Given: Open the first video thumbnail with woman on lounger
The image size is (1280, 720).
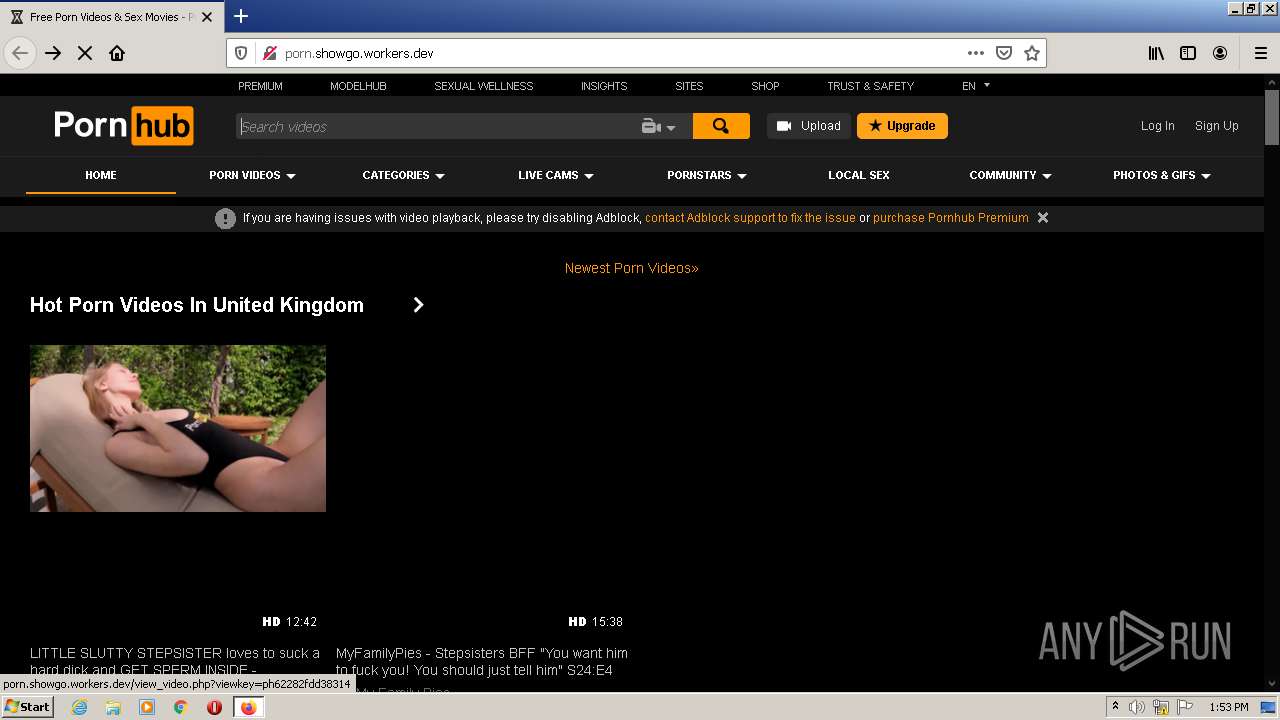Looking at the screenshot, I should click(x=178, y=429).
